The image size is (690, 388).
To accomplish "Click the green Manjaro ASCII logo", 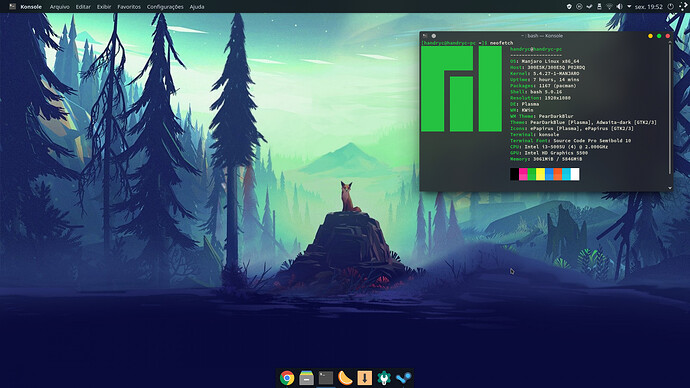I will point(461,89).
